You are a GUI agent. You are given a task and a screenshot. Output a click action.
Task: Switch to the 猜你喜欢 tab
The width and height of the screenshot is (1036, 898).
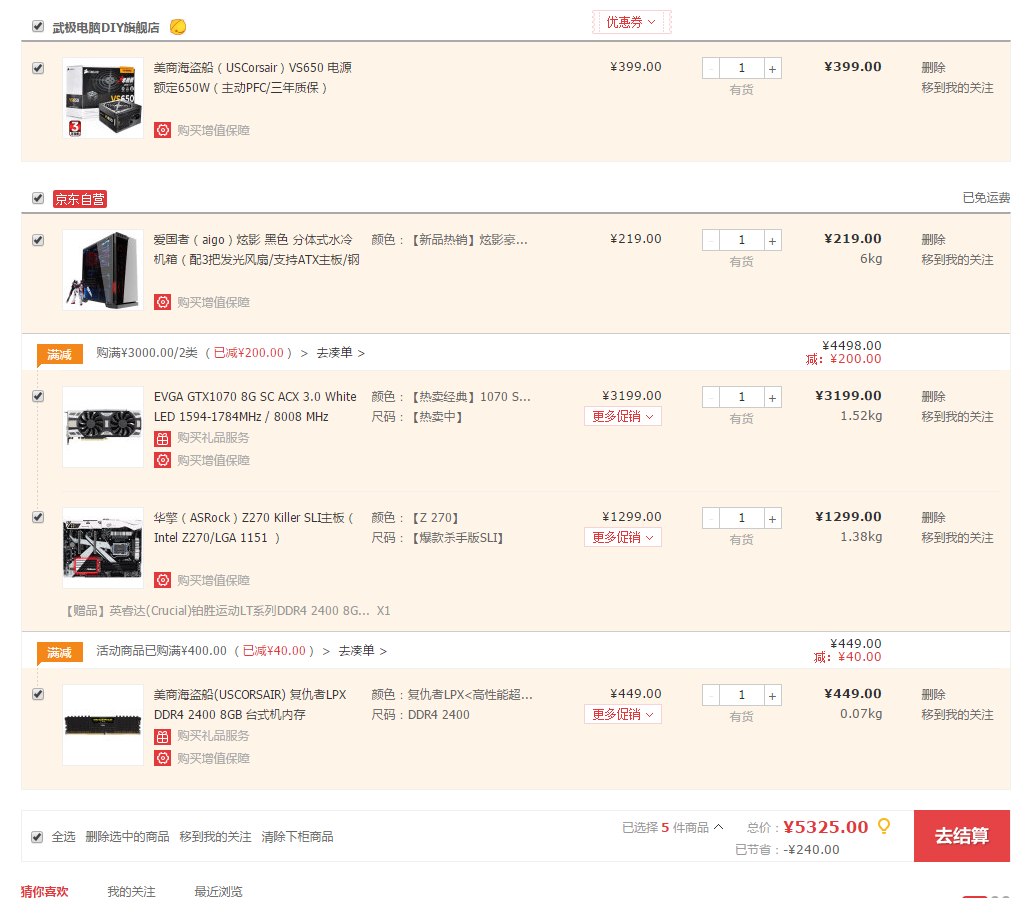tap(44, 891)
